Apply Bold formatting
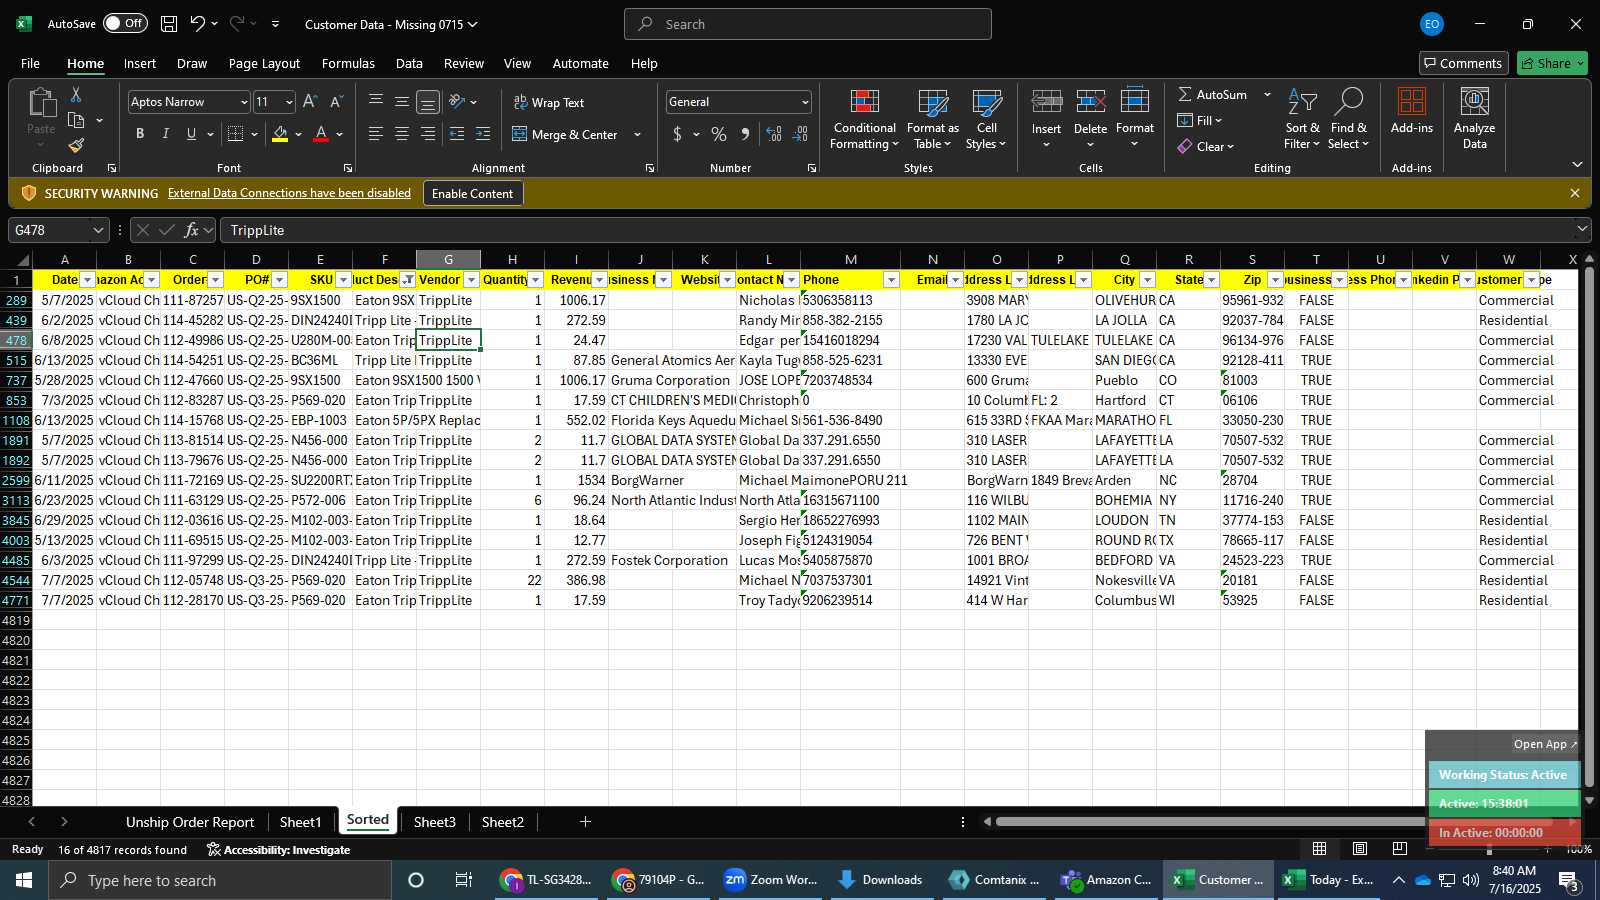This screenshot has width=1600, height=900. [x=140, y=134]
